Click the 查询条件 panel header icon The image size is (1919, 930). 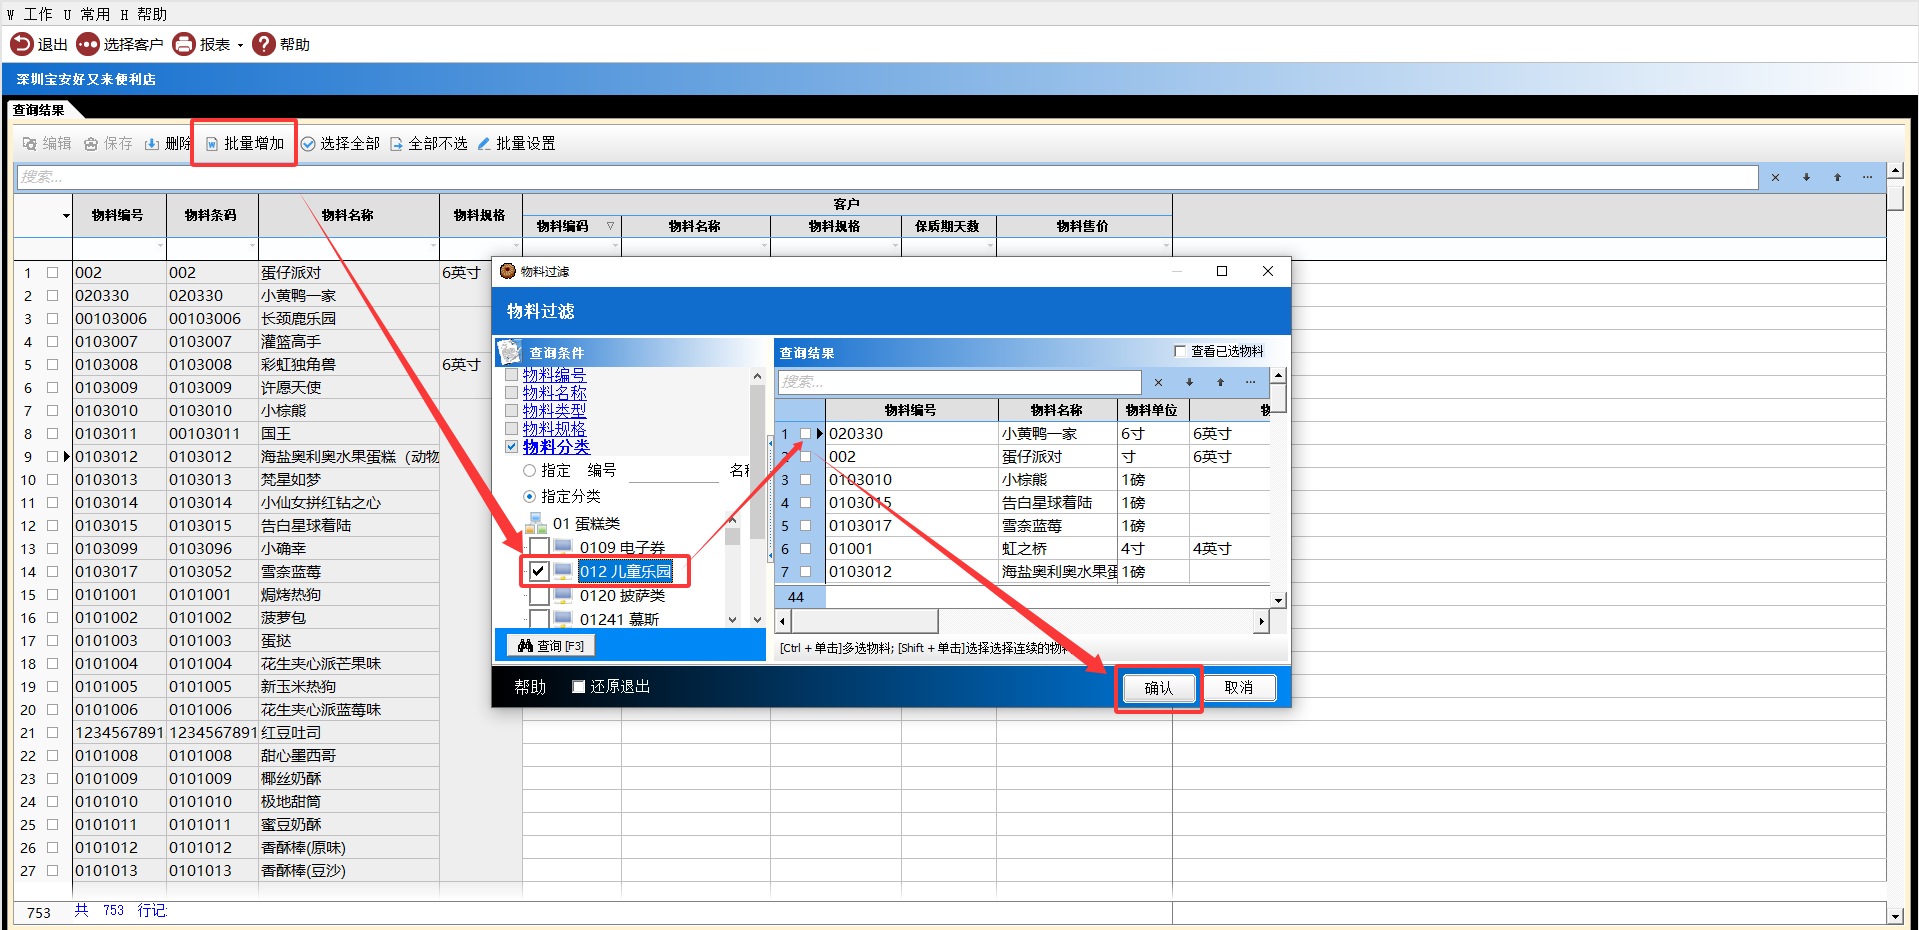click(510, 352)
